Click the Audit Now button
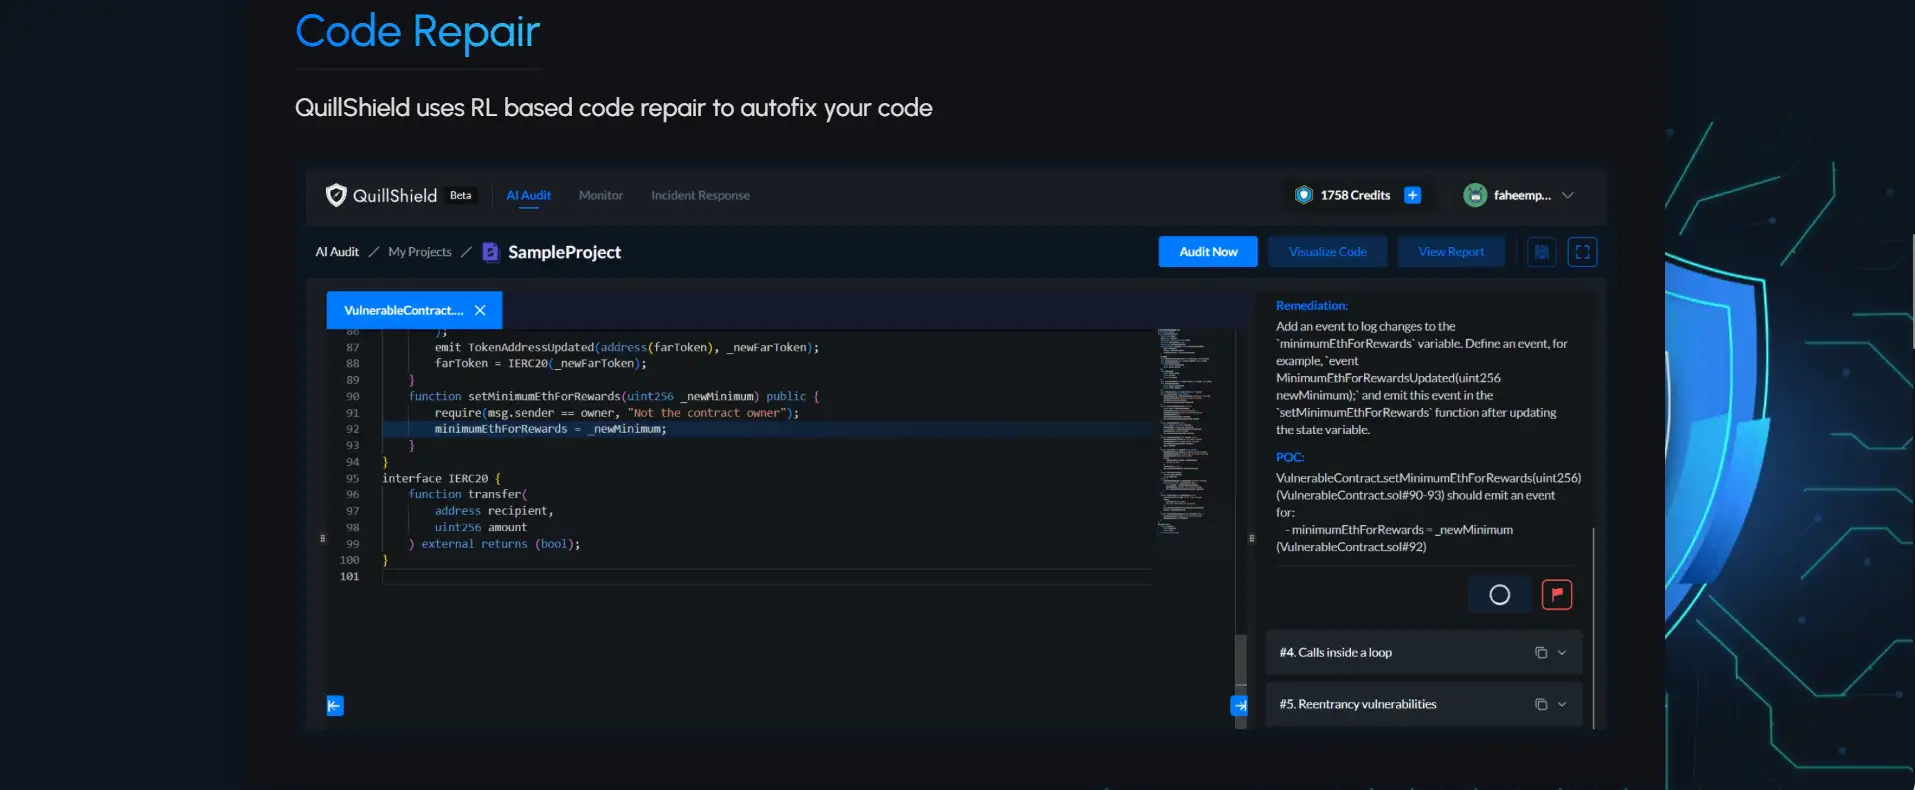The height and width of the screenshot is (790, 1915). [1208, 252]
